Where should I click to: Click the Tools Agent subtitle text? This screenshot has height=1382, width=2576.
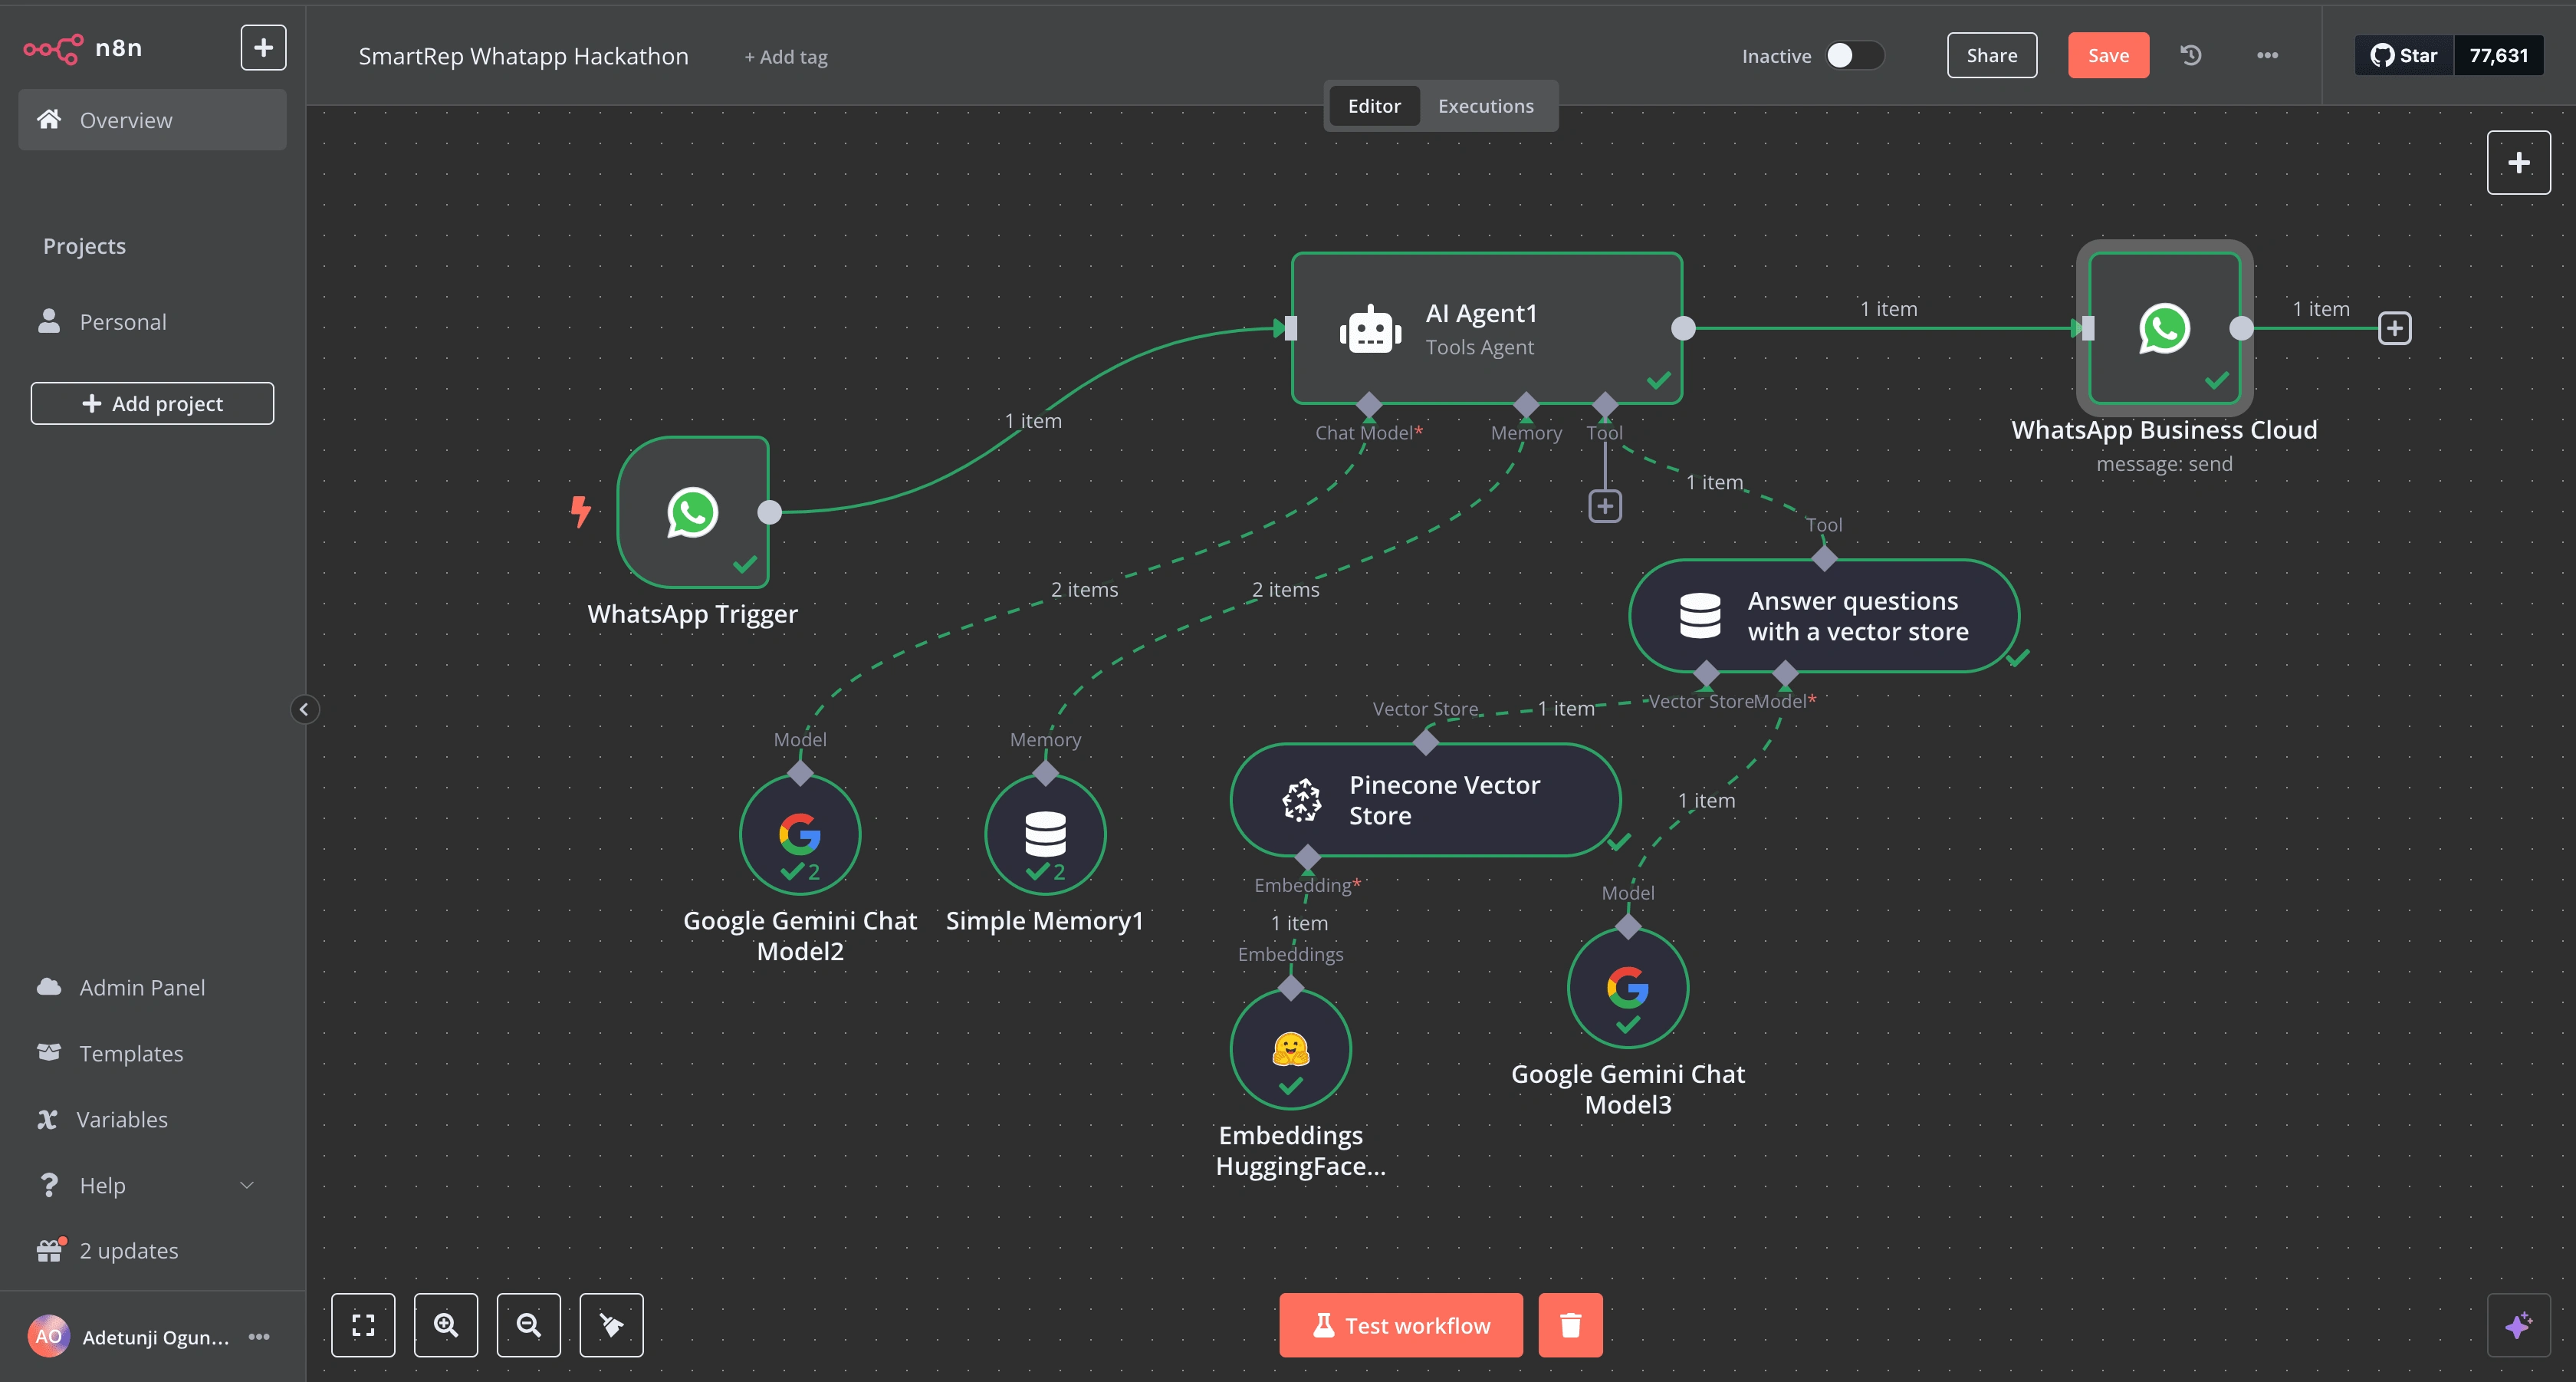tap(1479, 347)
